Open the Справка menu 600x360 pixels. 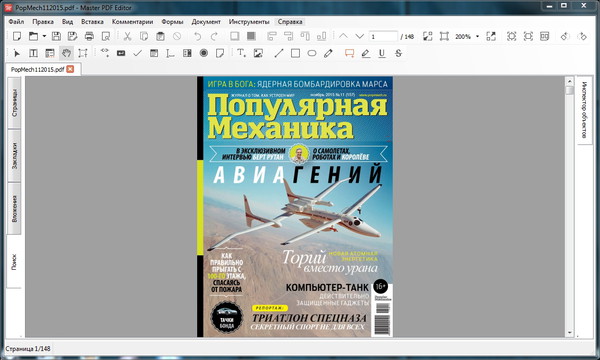pos(290,22)
